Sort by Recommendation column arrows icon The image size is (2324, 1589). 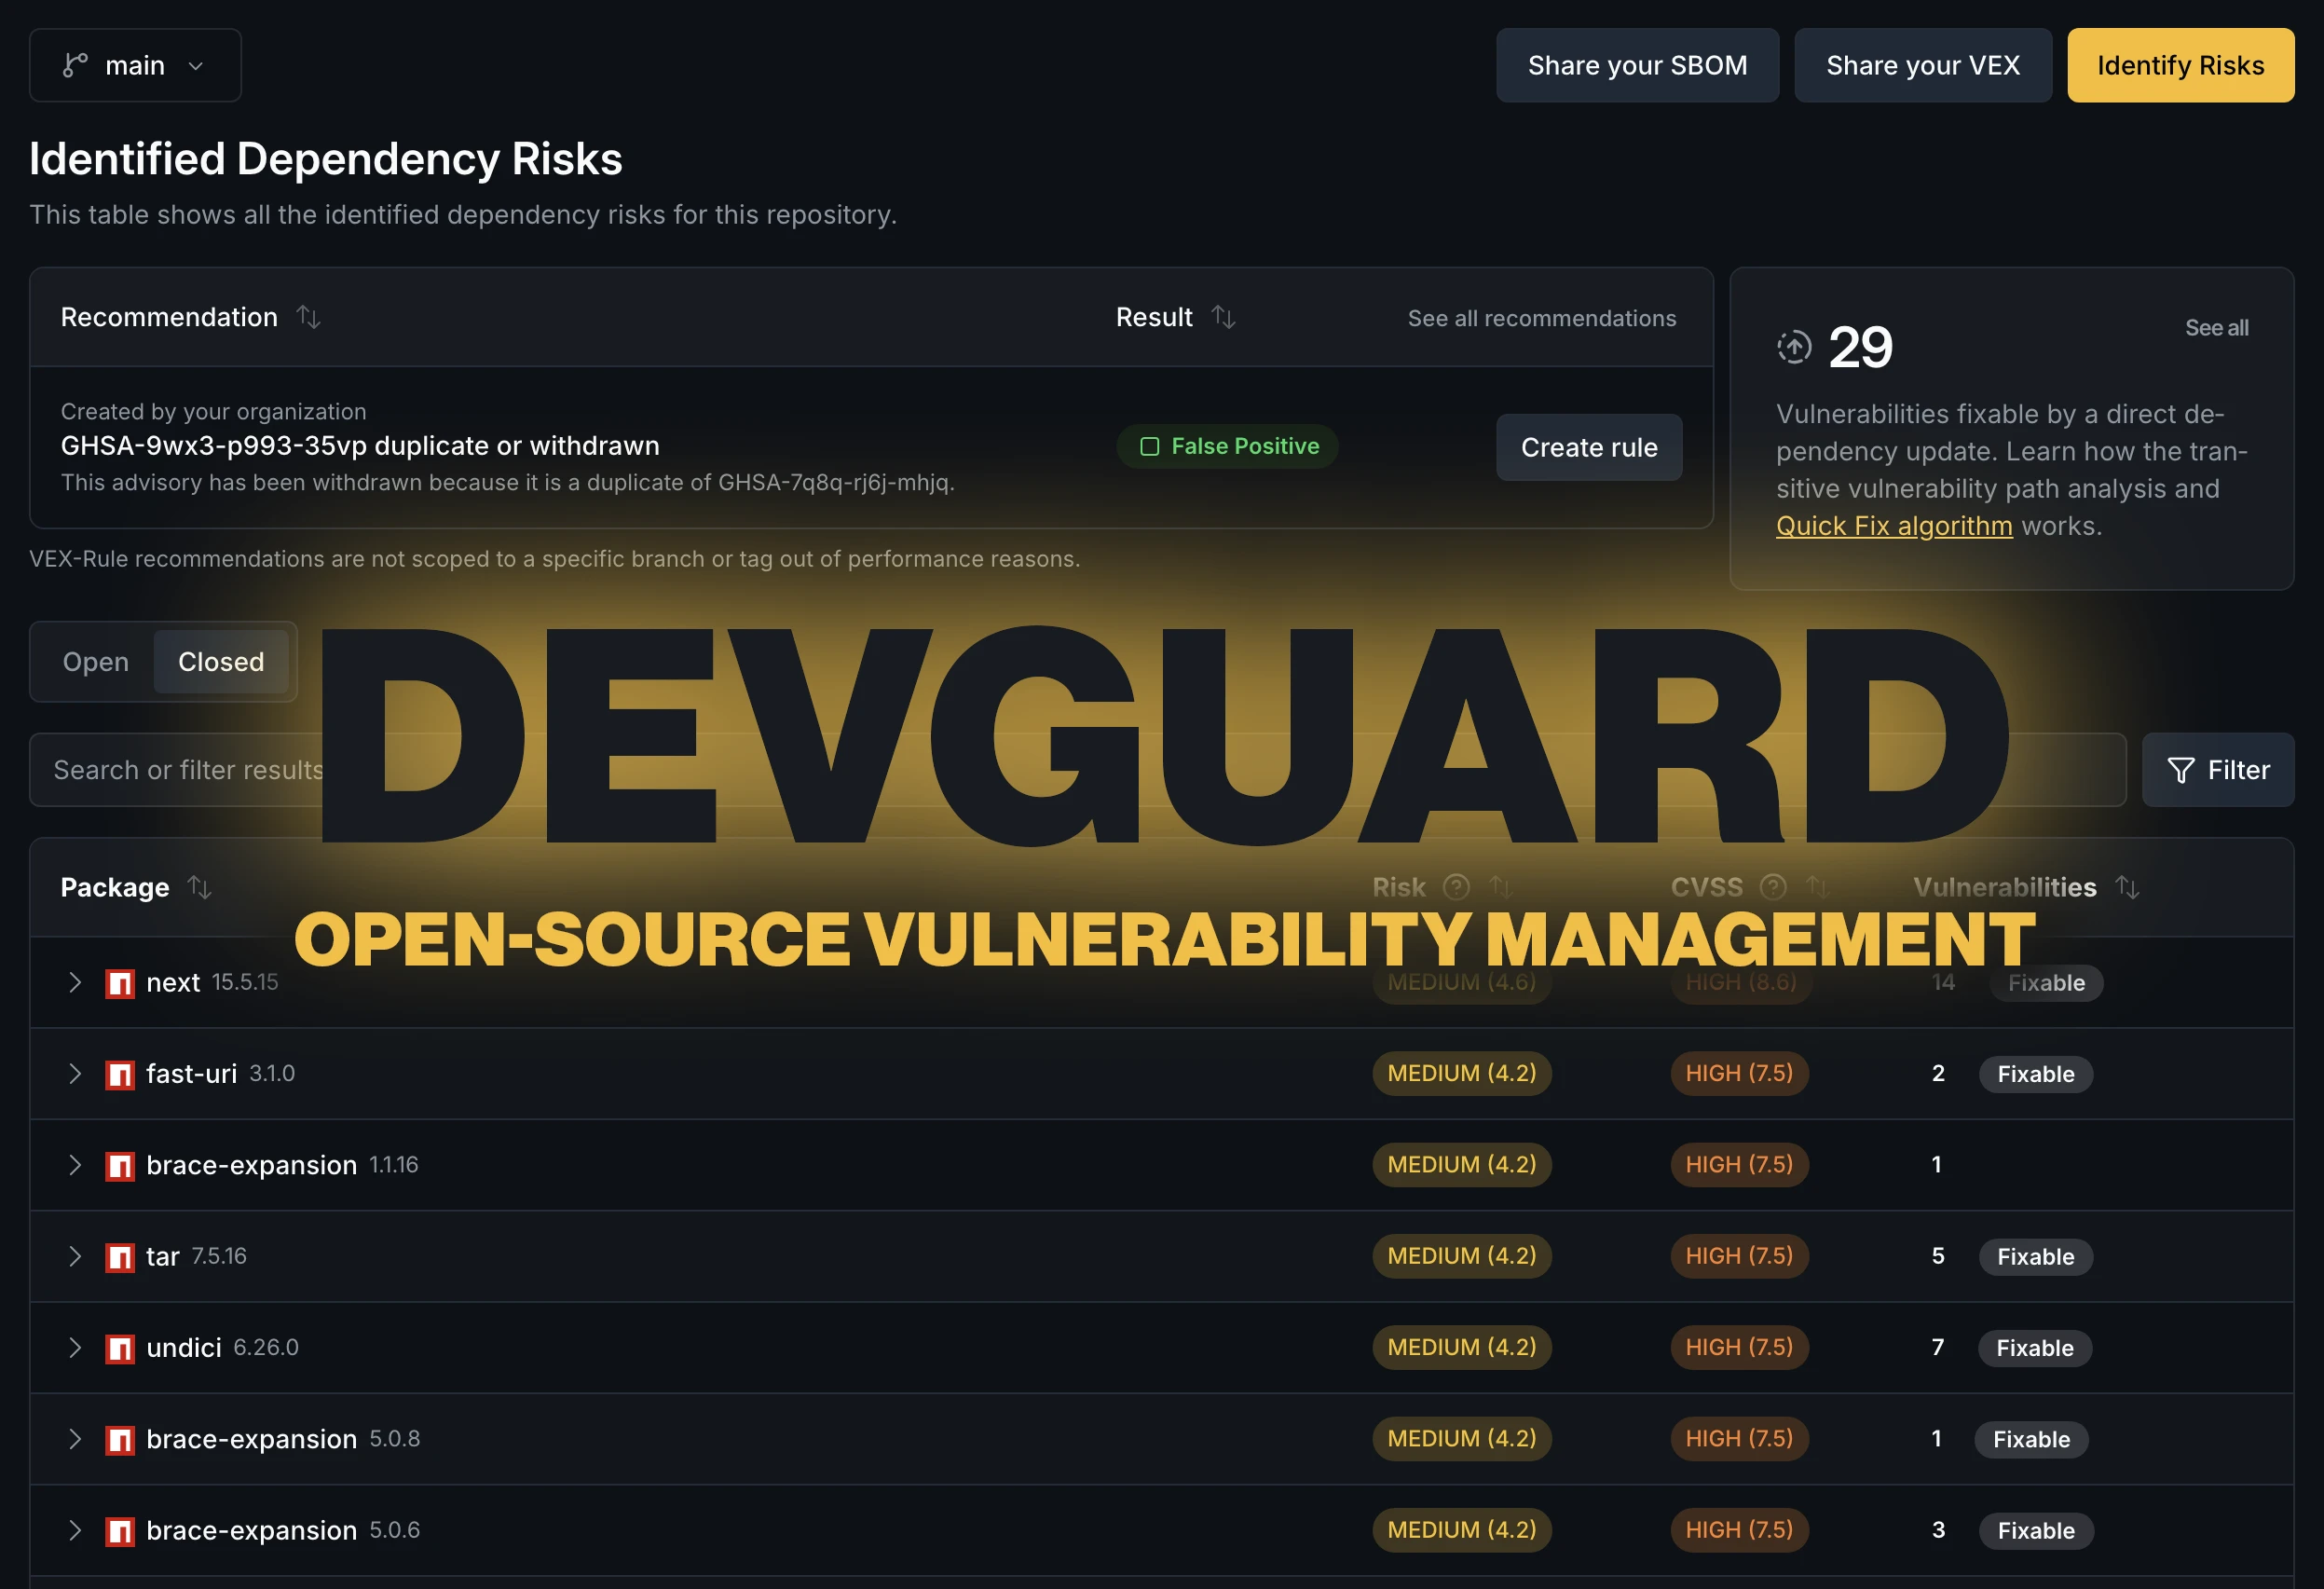[x=308, y=317]
